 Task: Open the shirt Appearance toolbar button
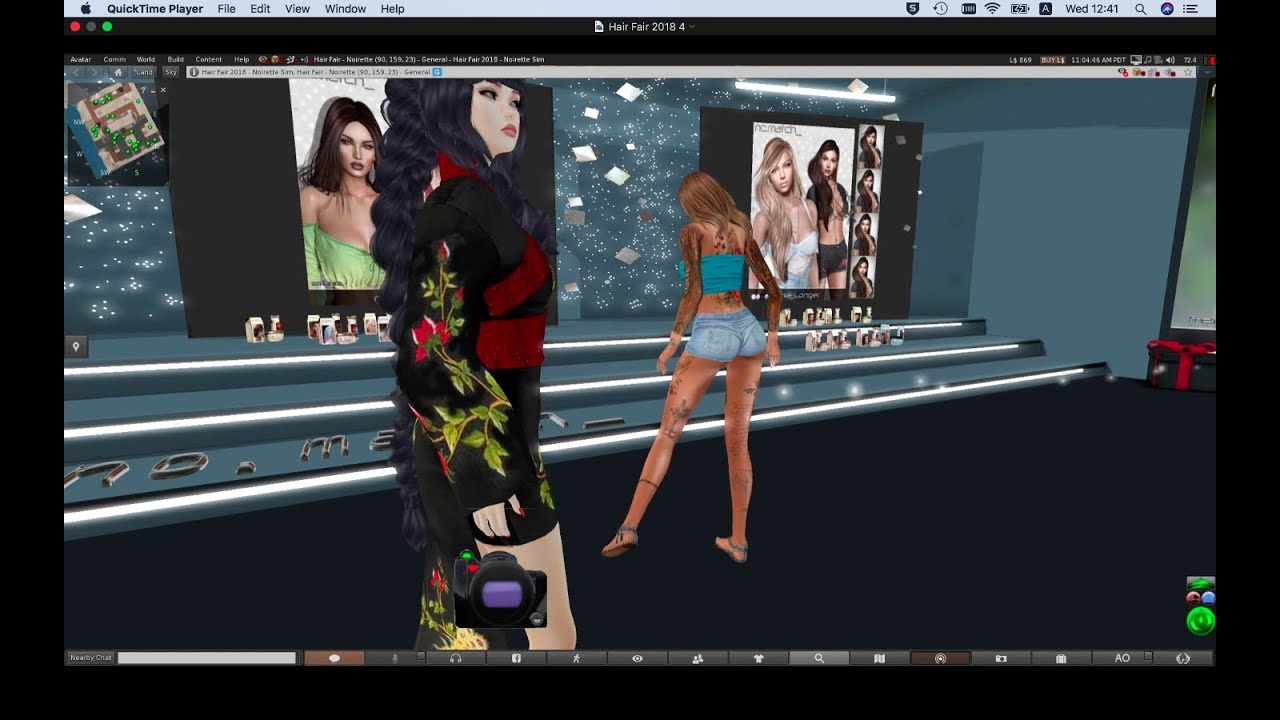[758, 658]
